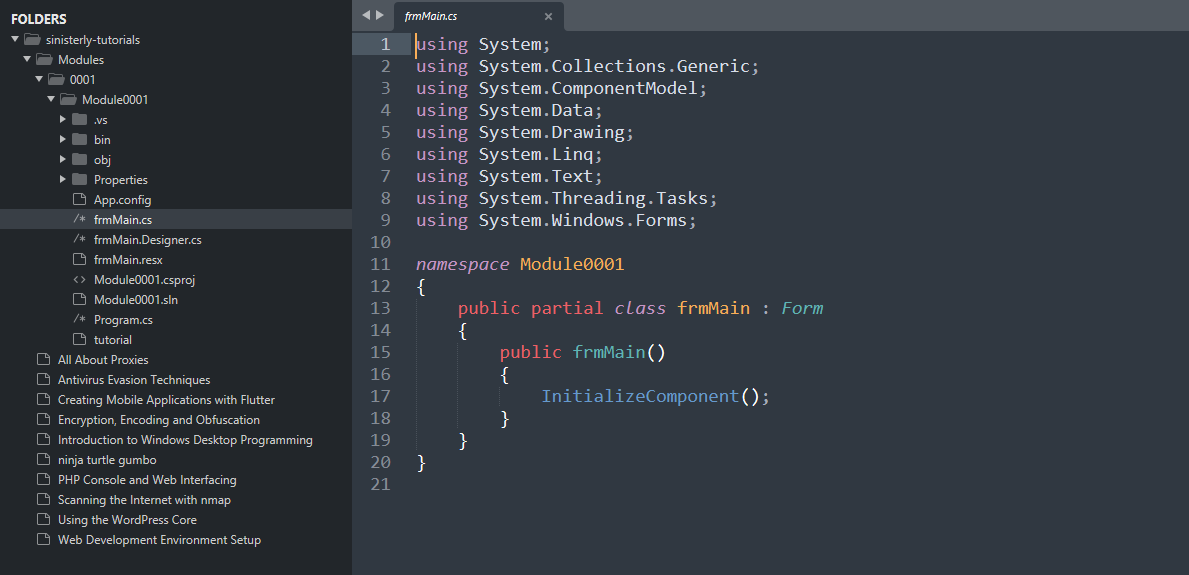Click the ninja turtle gumbo file icon

(43, 460)
